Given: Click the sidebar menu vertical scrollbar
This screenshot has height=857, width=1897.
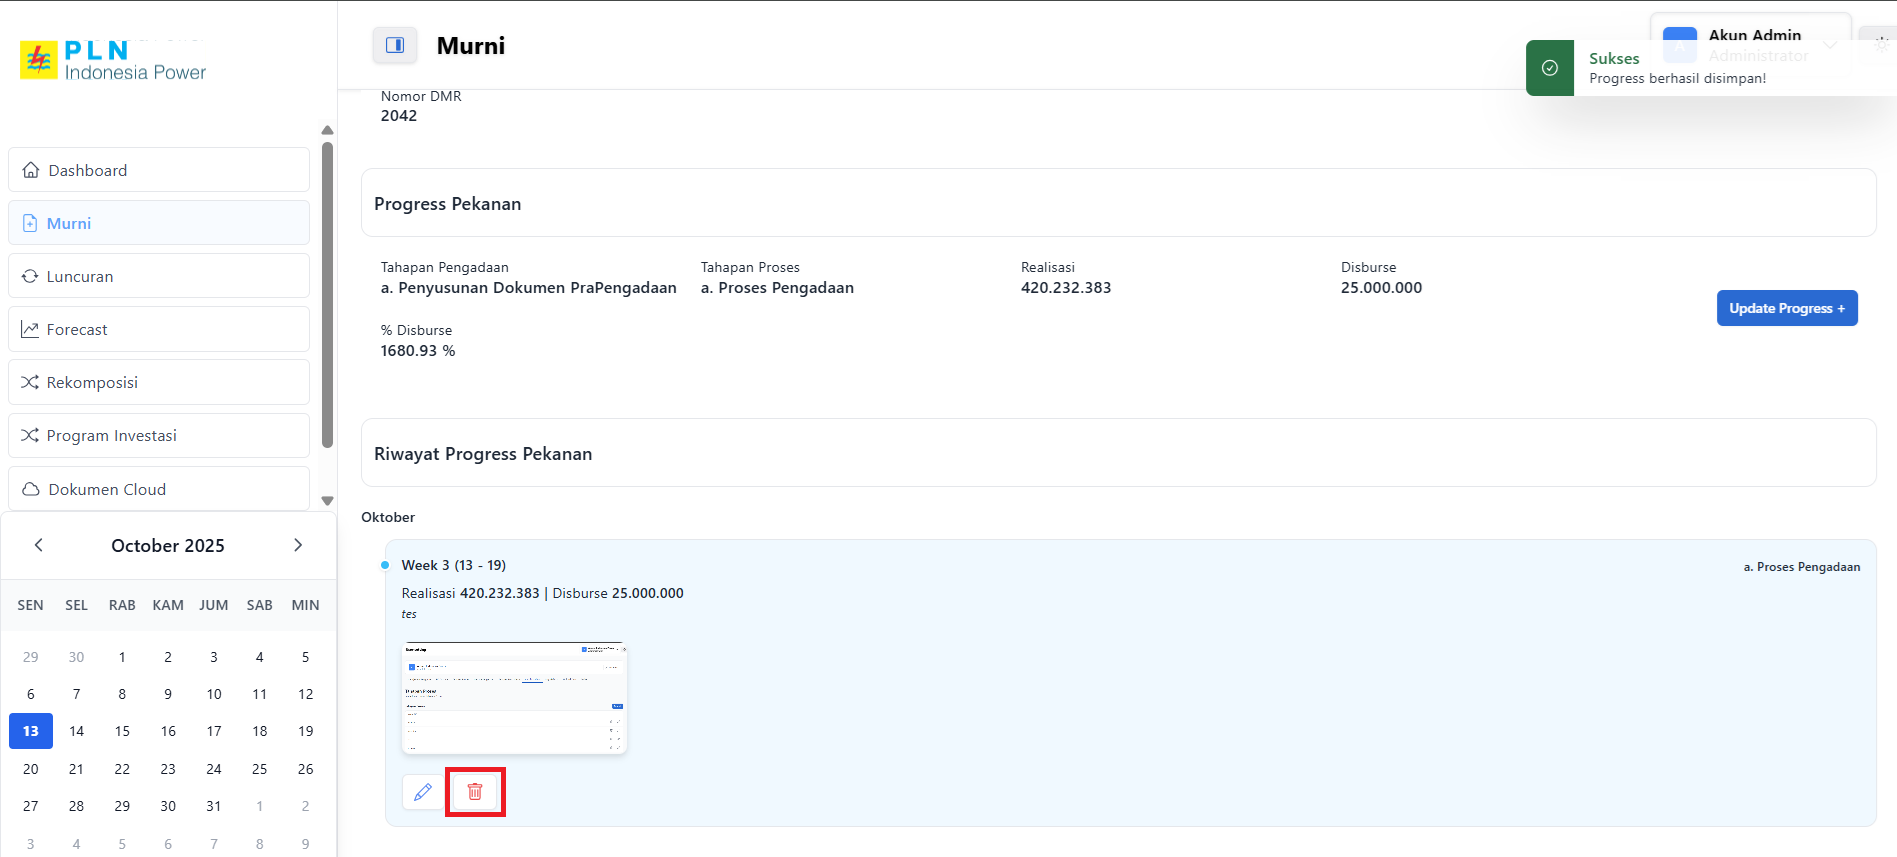Looking at the screenshot, I should [327, 296].
